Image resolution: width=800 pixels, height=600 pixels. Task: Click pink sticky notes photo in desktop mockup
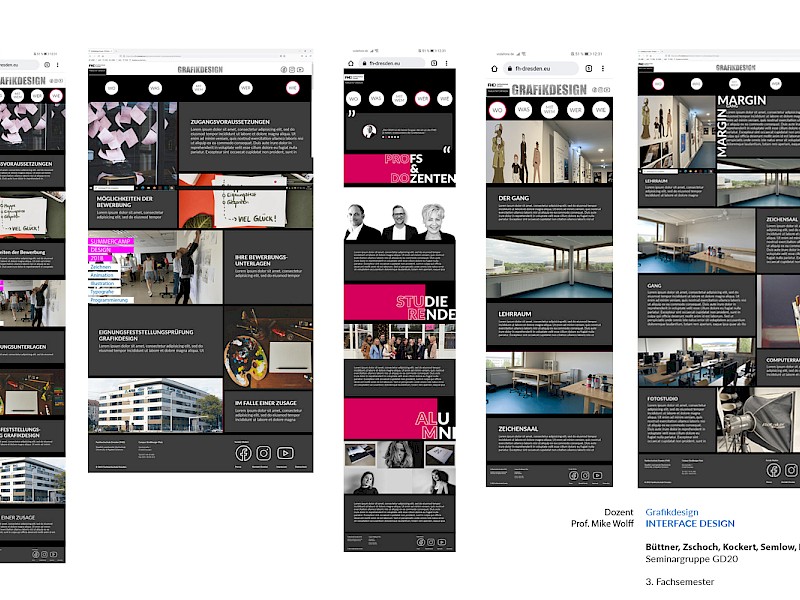(x=133, y=143)
